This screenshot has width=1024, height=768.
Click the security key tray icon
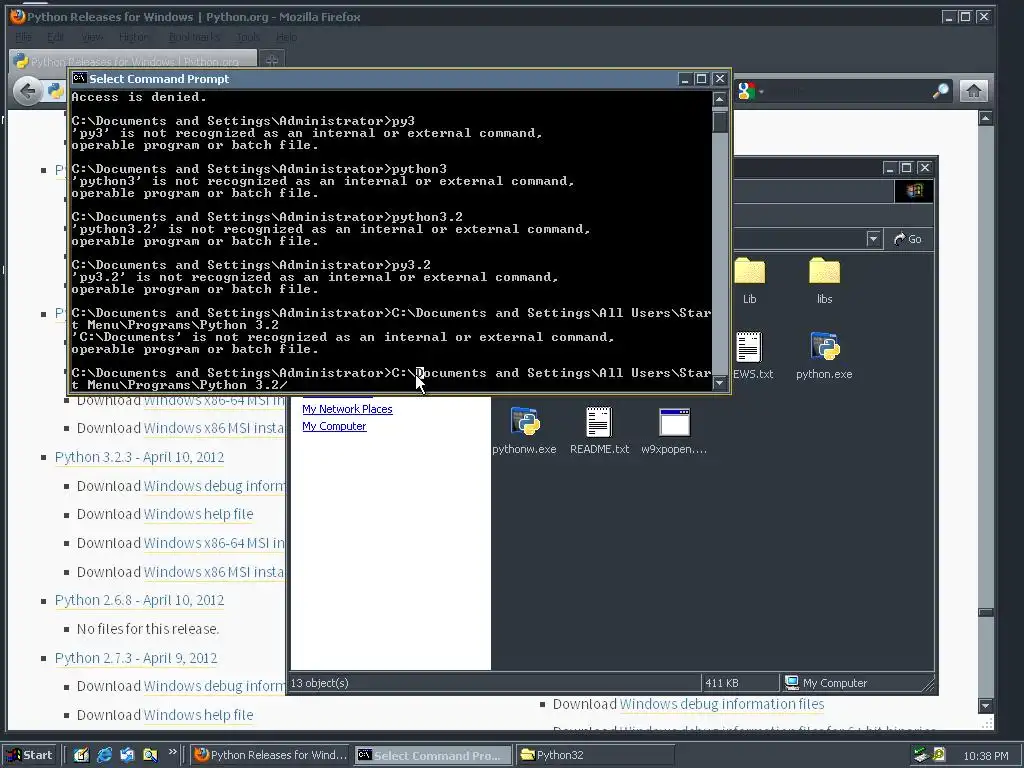pos(938,755)
